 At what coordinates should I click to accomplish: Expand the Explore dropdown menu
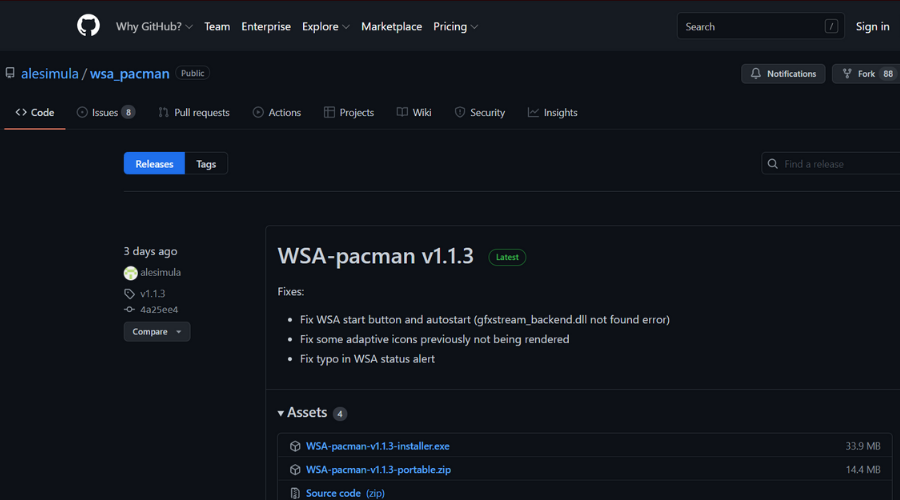point(326,27)
